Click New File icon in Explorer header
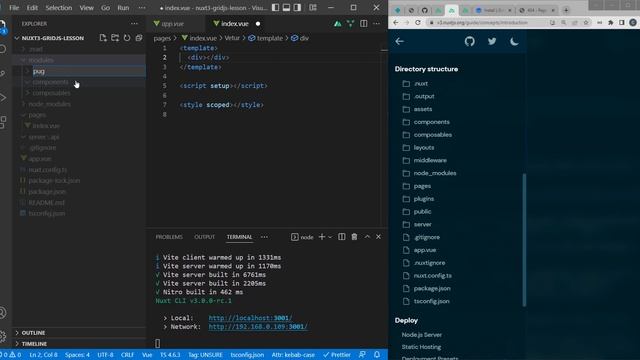 point(103,38)
